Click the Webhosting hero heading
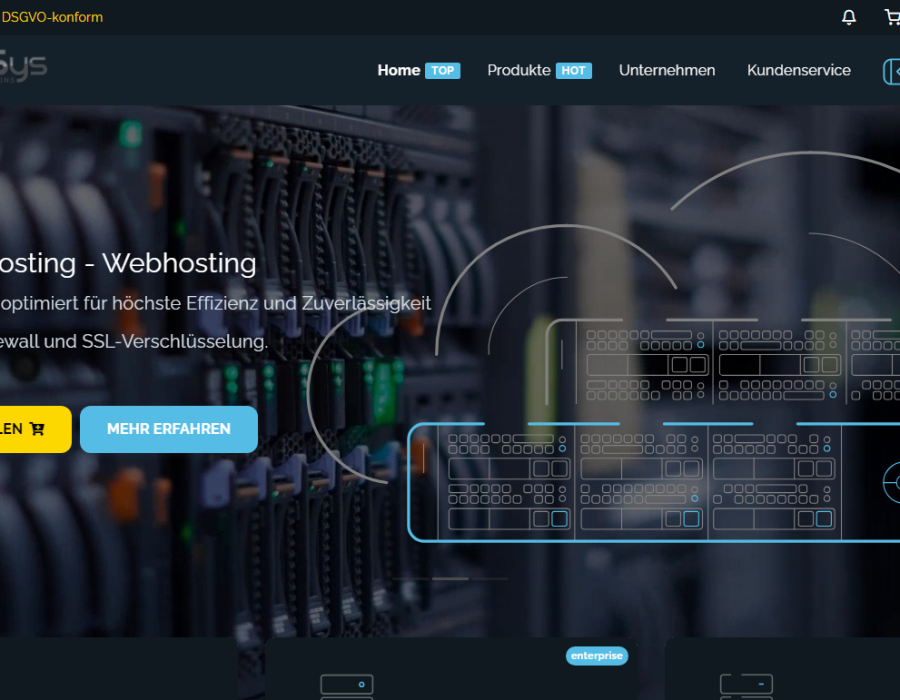The width and height of the screenshot is (900, 700). pyautogui.click(x=128, y=263)
